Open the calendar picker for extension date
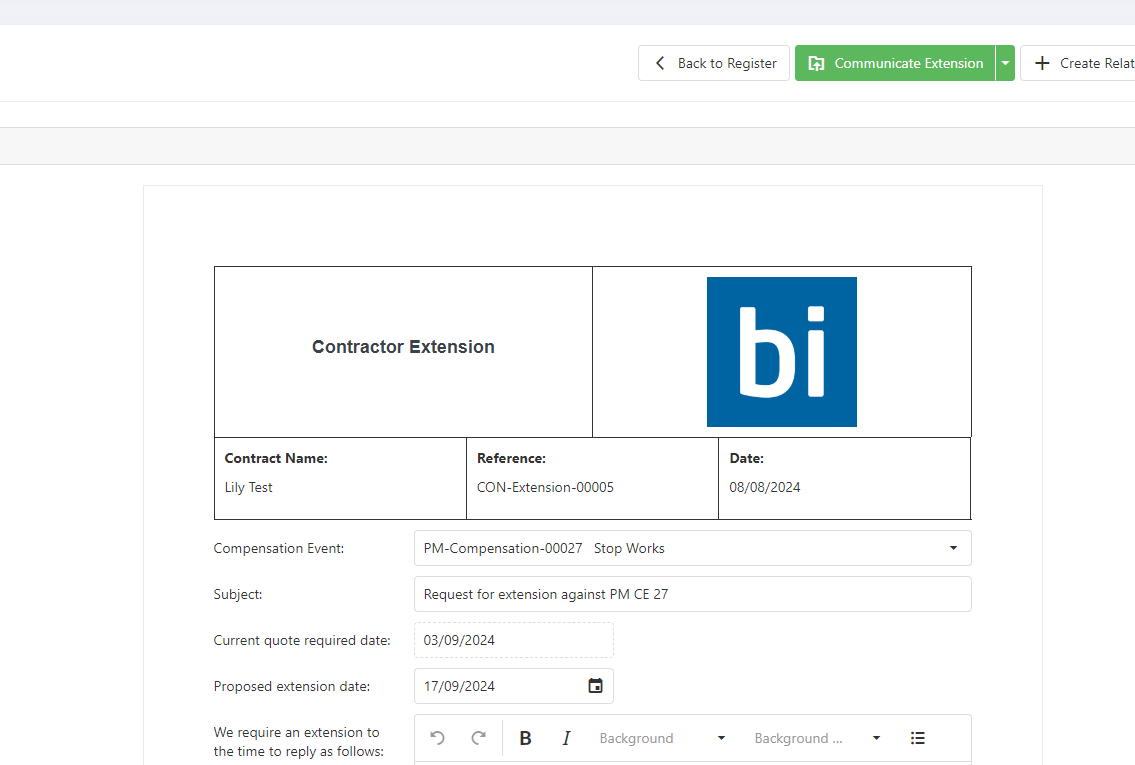Image resolution: width=1135 pixels, height=765 pixels. (x=595, y=686)
